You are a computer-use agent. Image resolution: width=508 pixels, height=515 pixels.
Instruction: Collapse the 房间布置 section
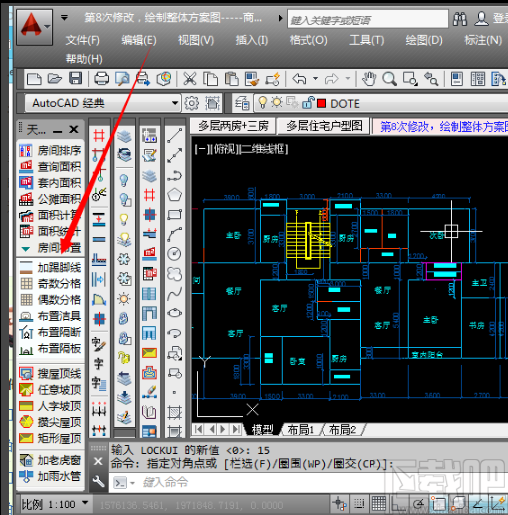click(26, 249)
